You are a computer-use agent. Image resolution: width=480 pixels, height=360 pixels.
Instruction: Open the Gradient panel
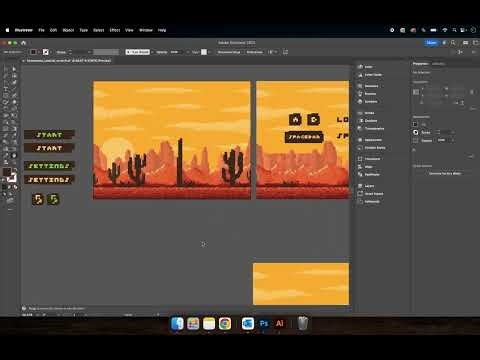[367, 121]
